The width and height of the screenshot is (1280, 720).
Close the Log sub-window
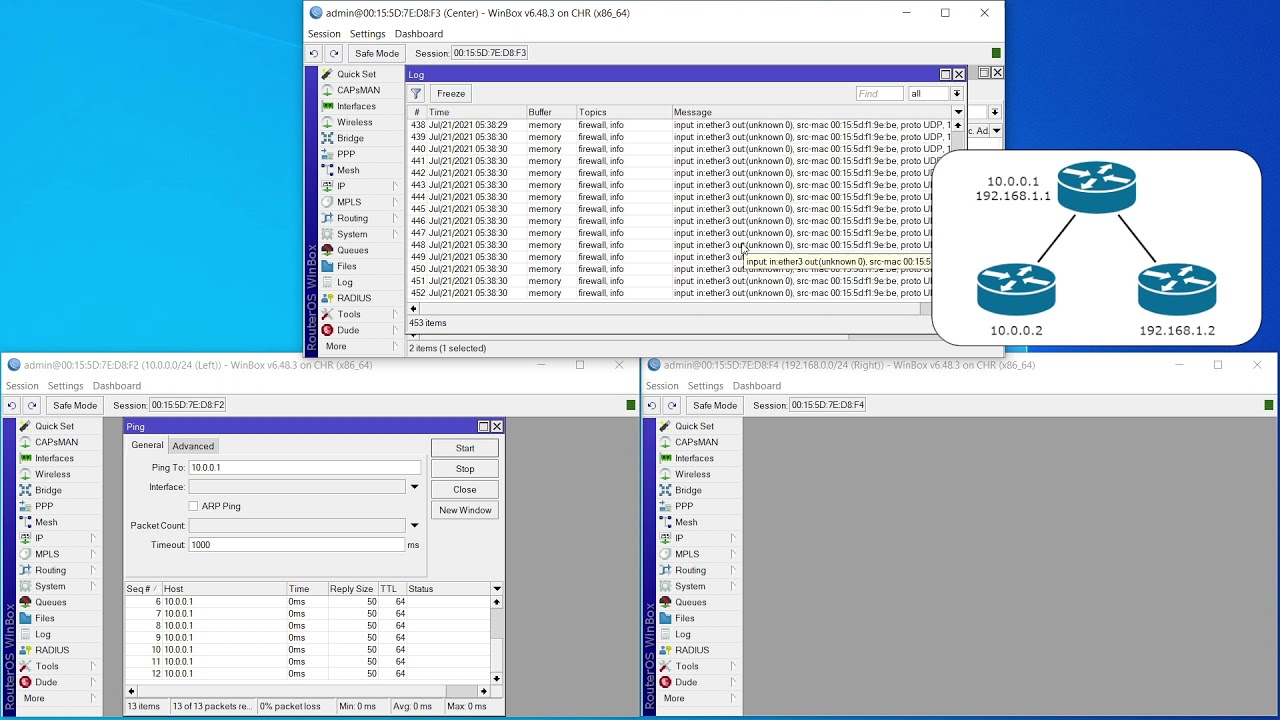(x=959, y=74)
